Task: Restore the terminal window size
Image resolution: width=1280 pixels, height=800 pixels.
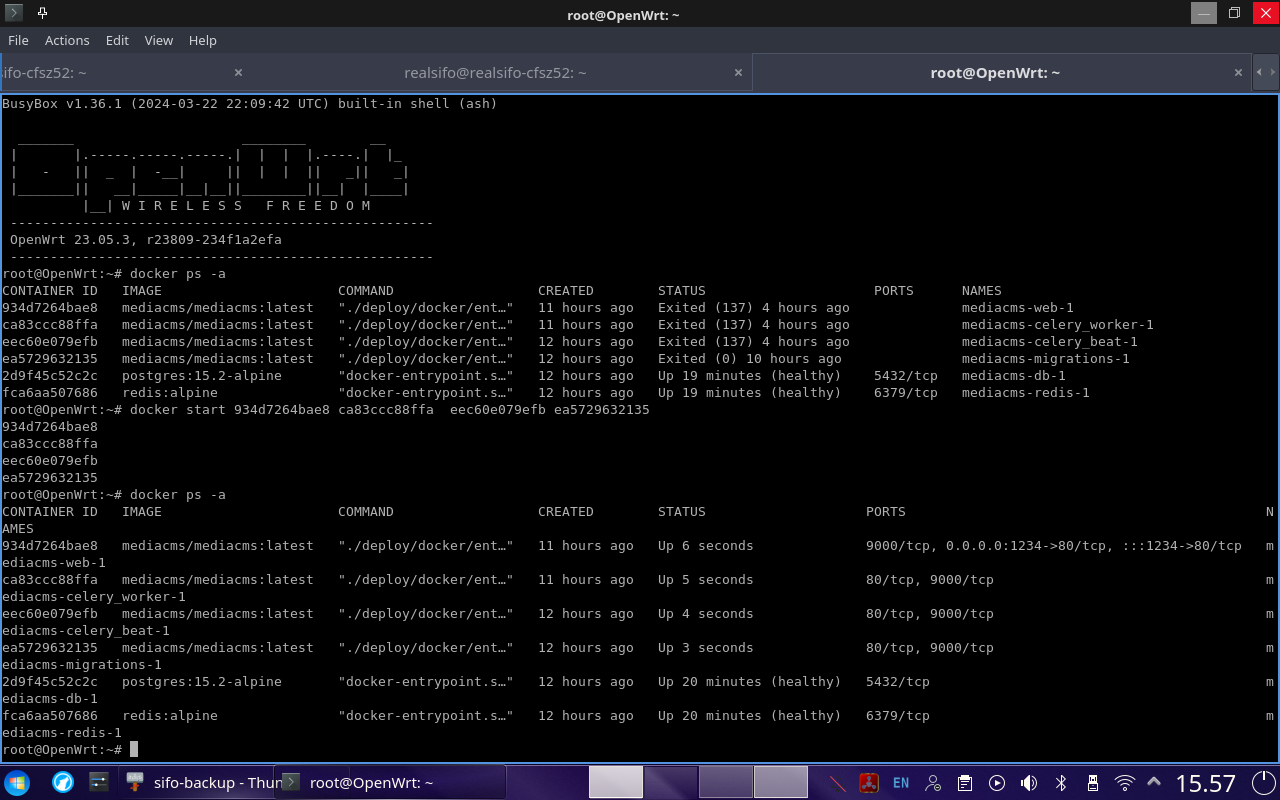Action: tap(1234, 13)
